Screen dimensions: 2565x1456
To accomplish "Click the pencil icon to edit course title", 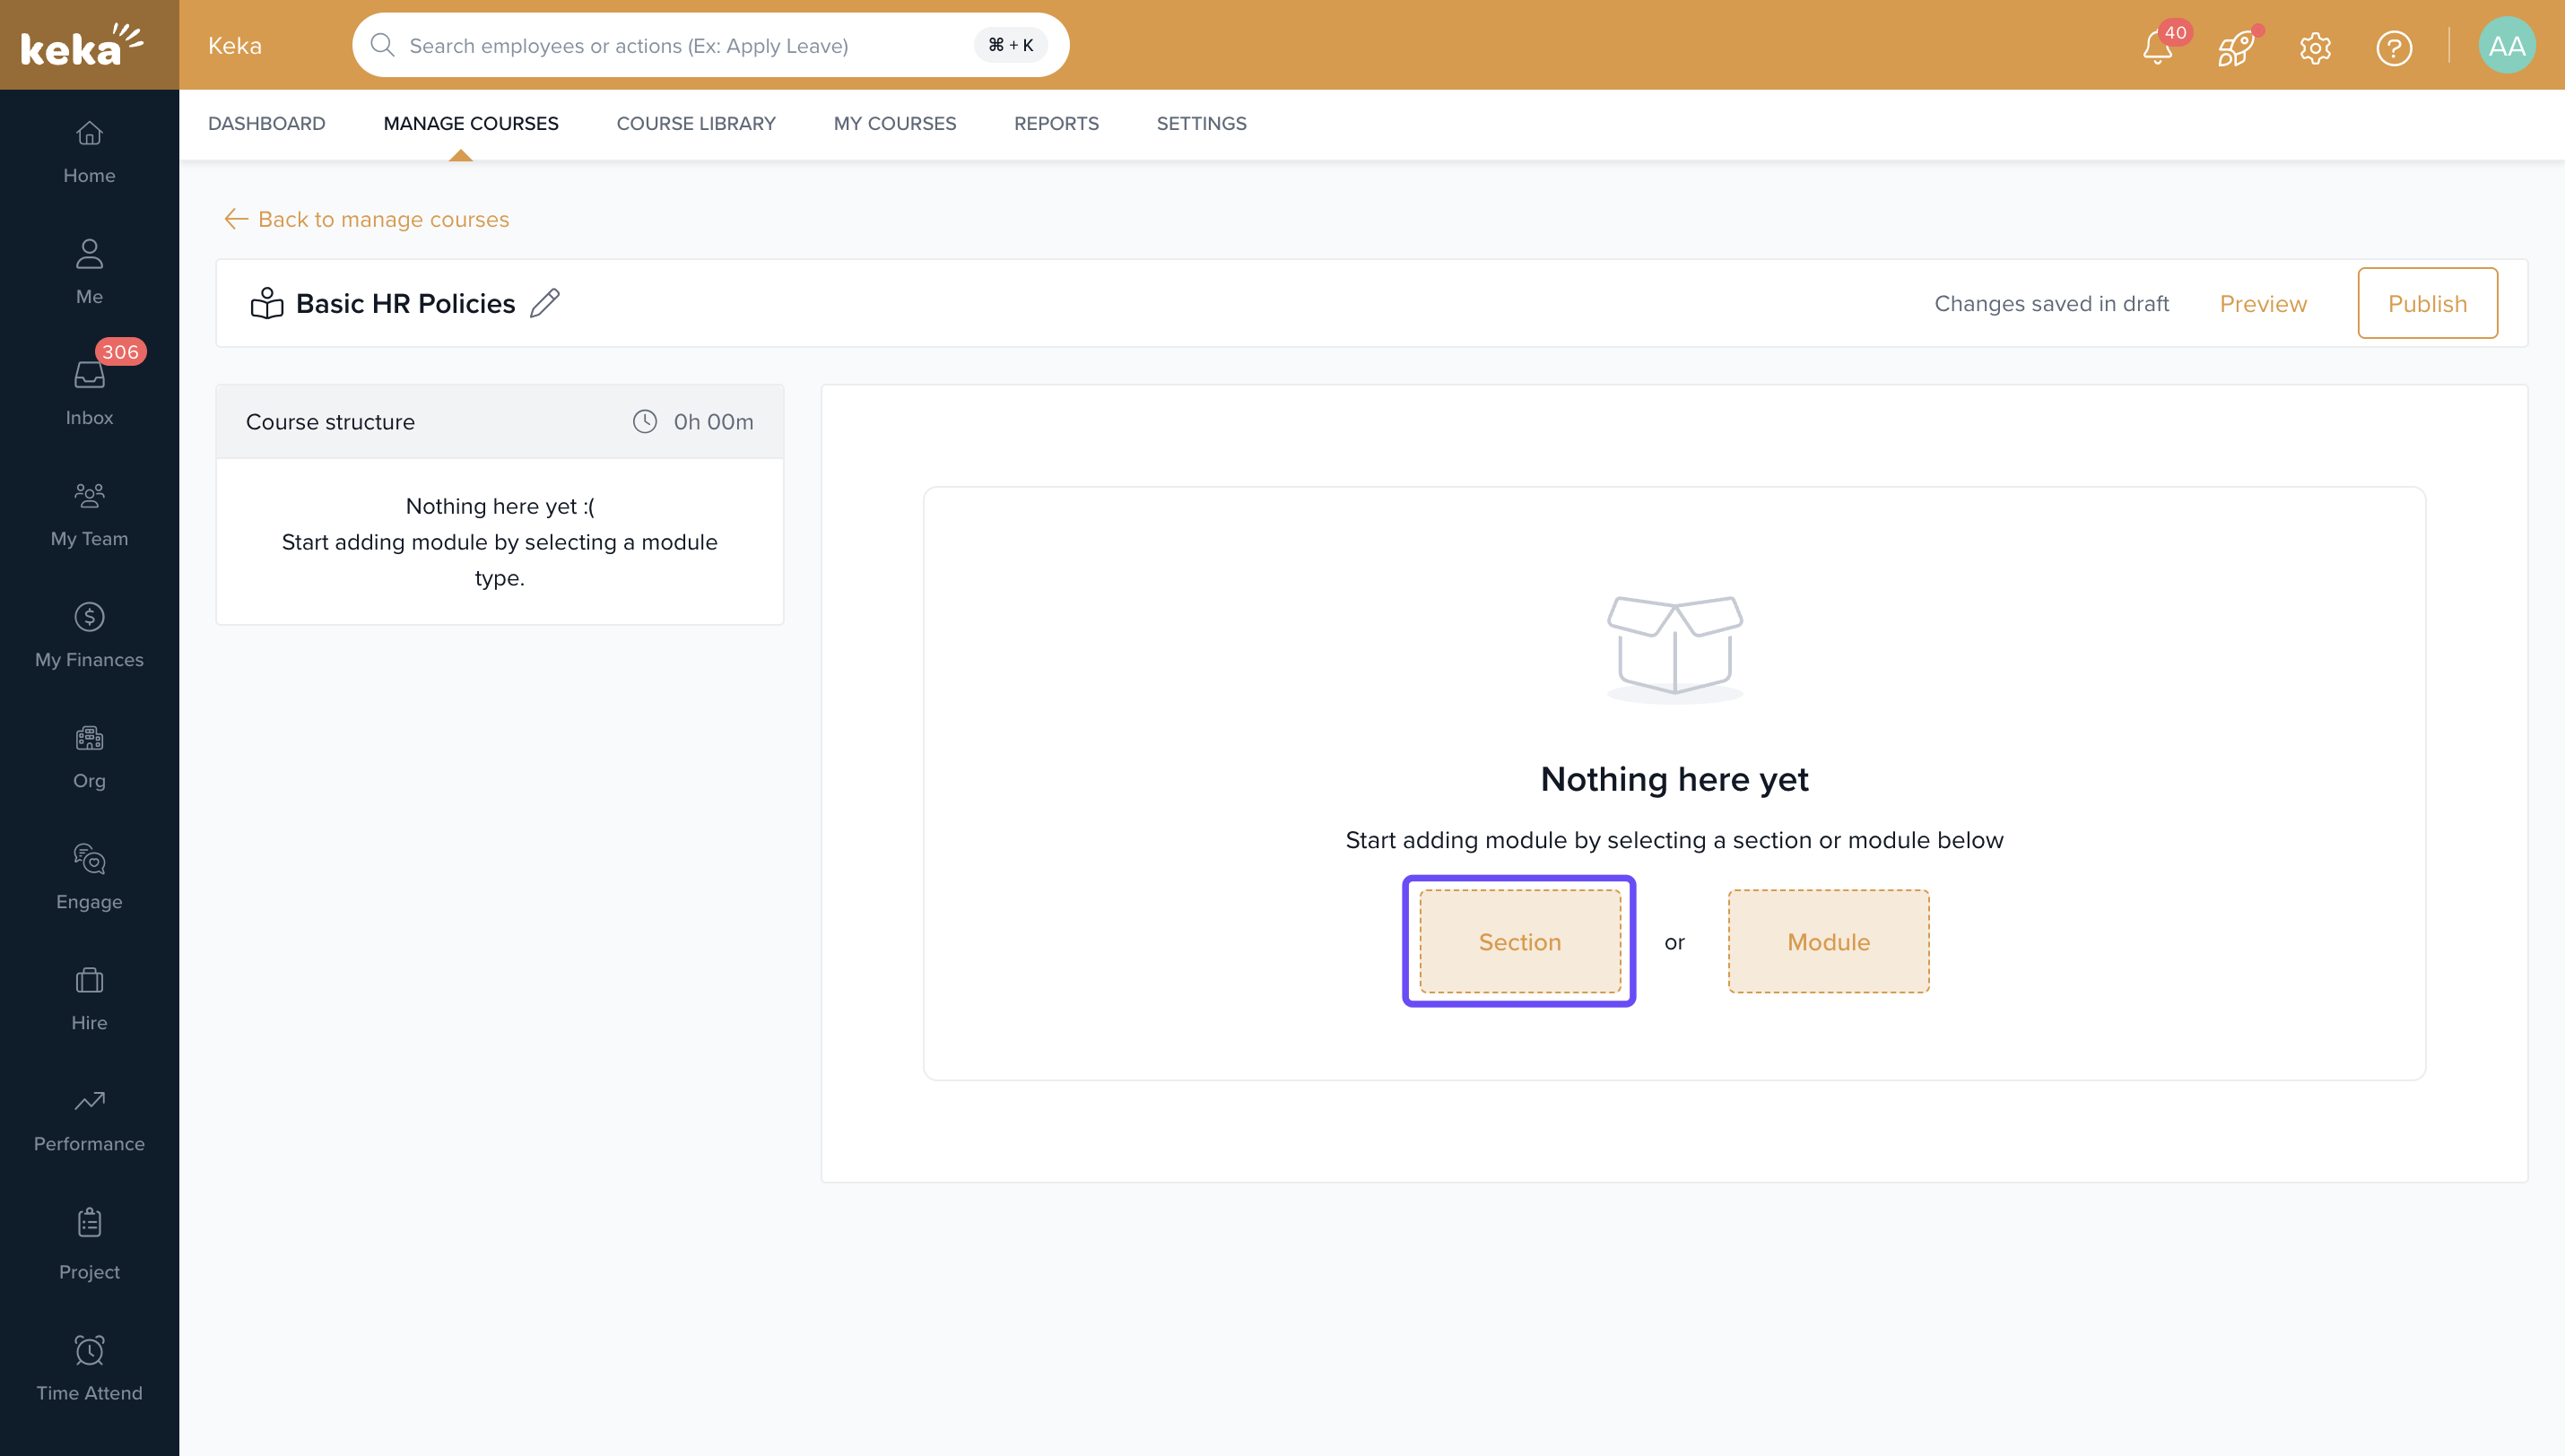I will click(x=544, y=303).
